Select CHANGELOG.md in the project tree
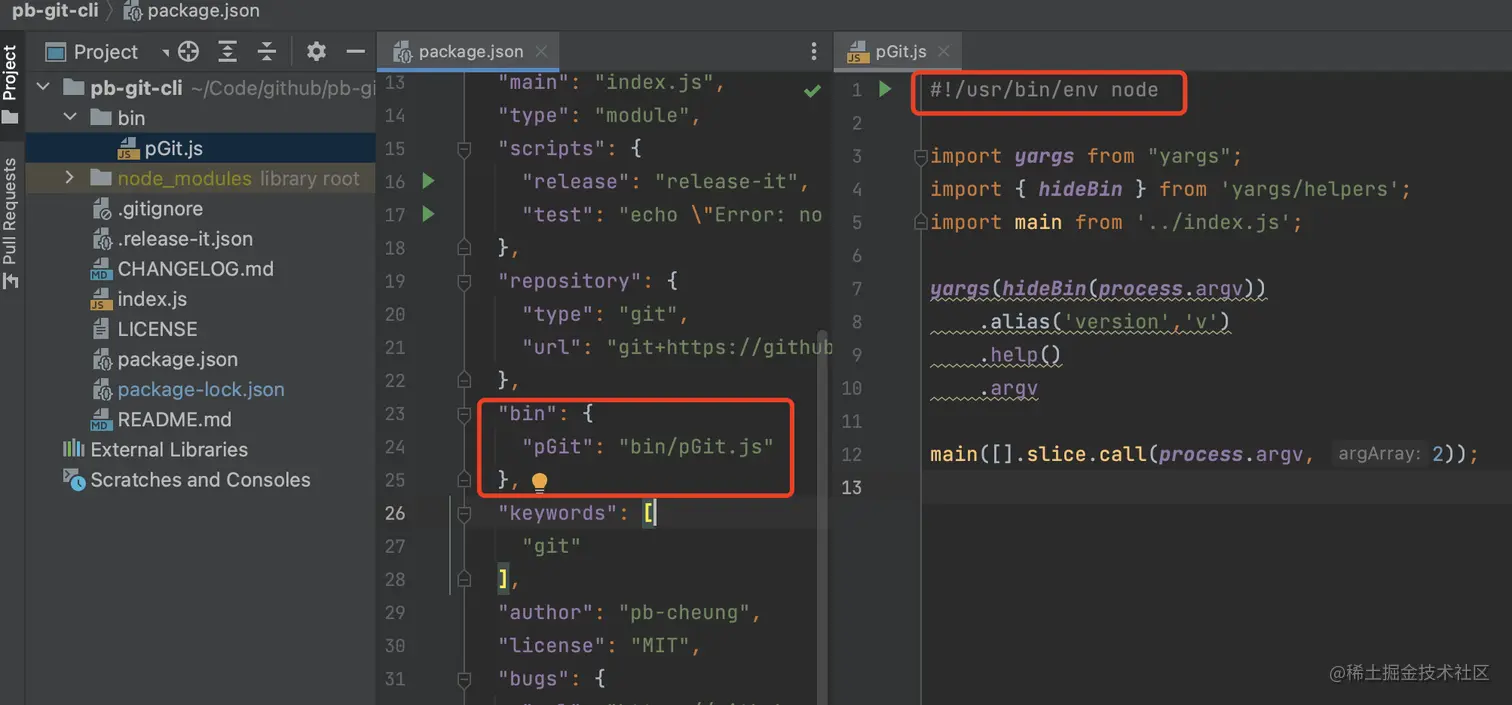 pyautogui.click(x=195, y=269)
